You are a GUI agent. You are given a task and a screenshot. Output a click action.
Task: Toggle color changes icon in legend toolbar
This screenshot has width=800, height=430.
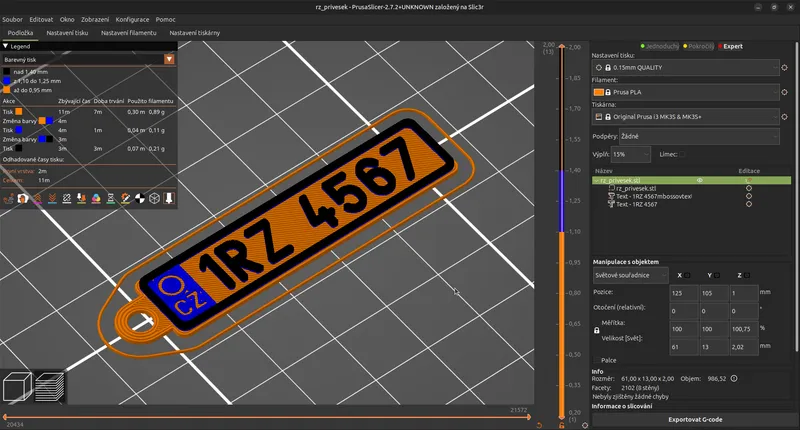[x=96, y=198]
